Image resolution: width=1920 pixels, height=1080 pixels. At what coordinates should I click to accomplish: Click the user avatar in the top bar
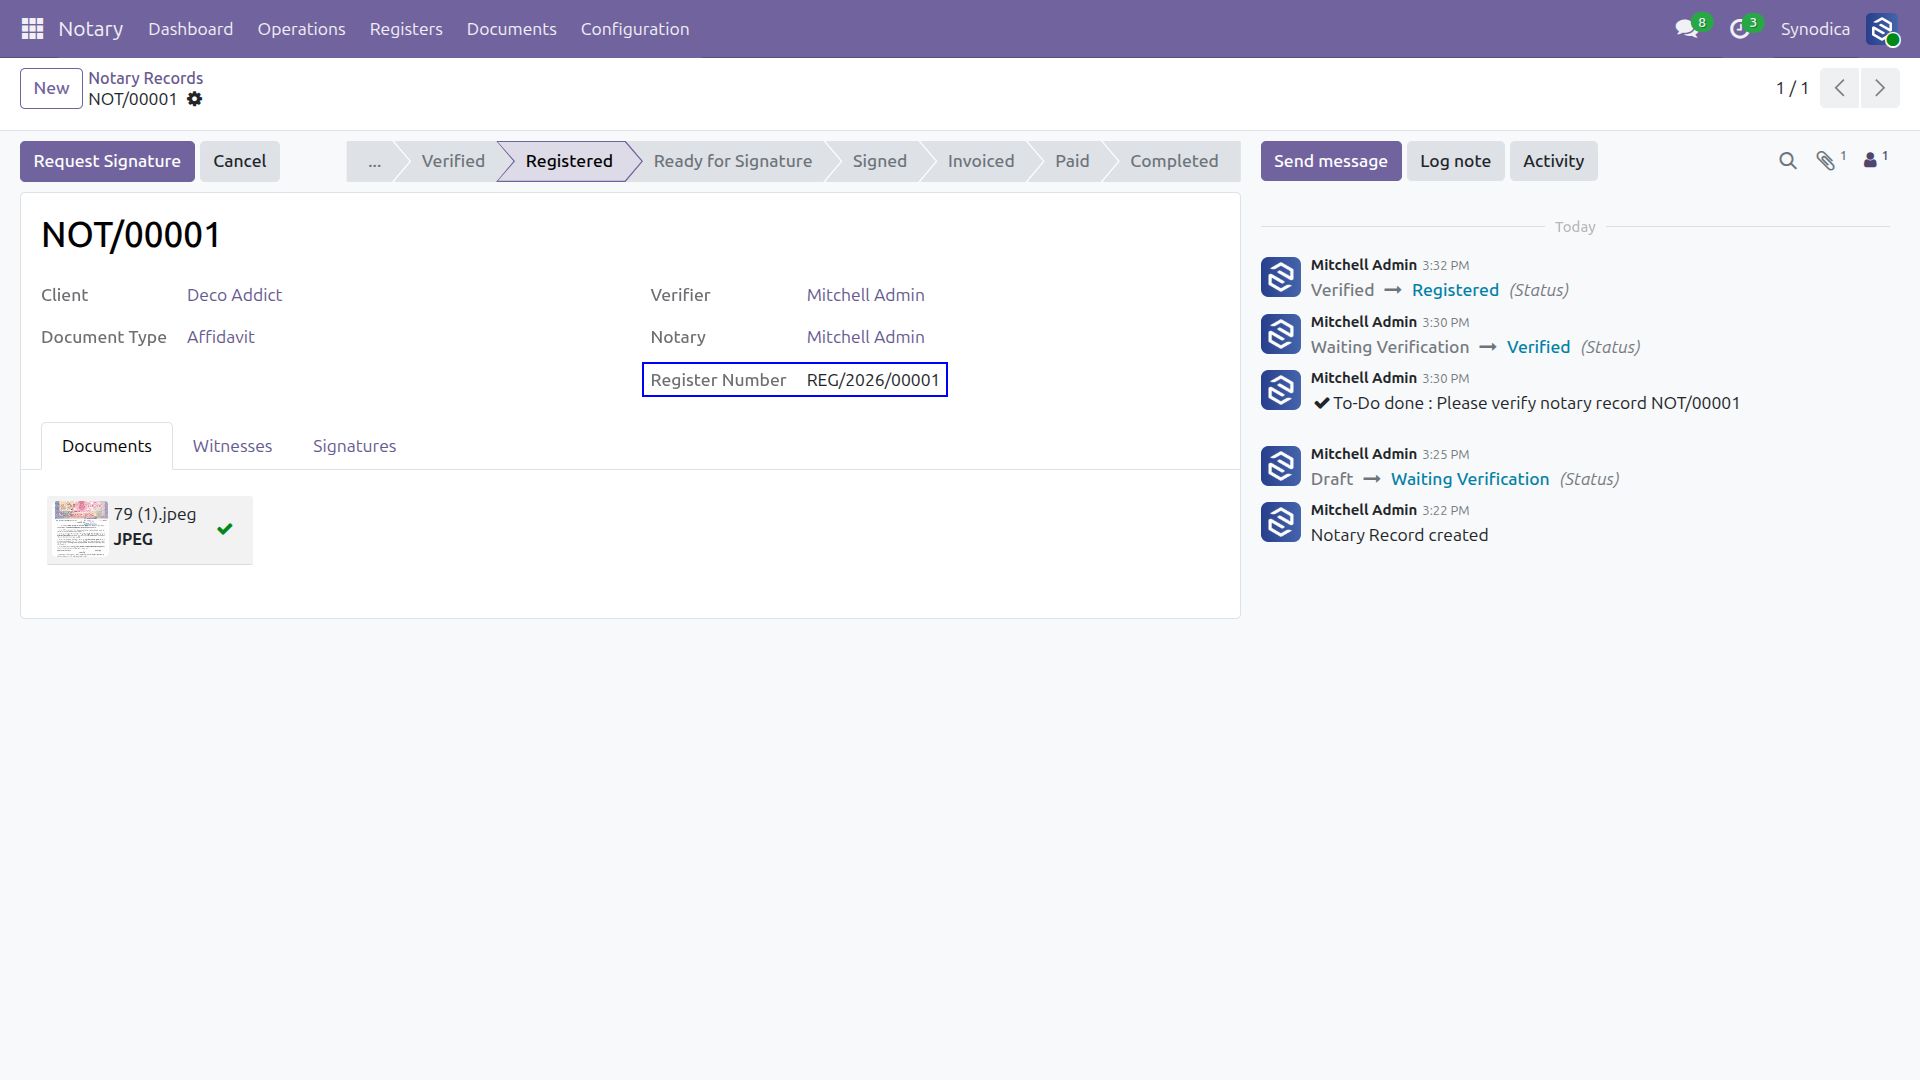click(x=1882, y=29)
